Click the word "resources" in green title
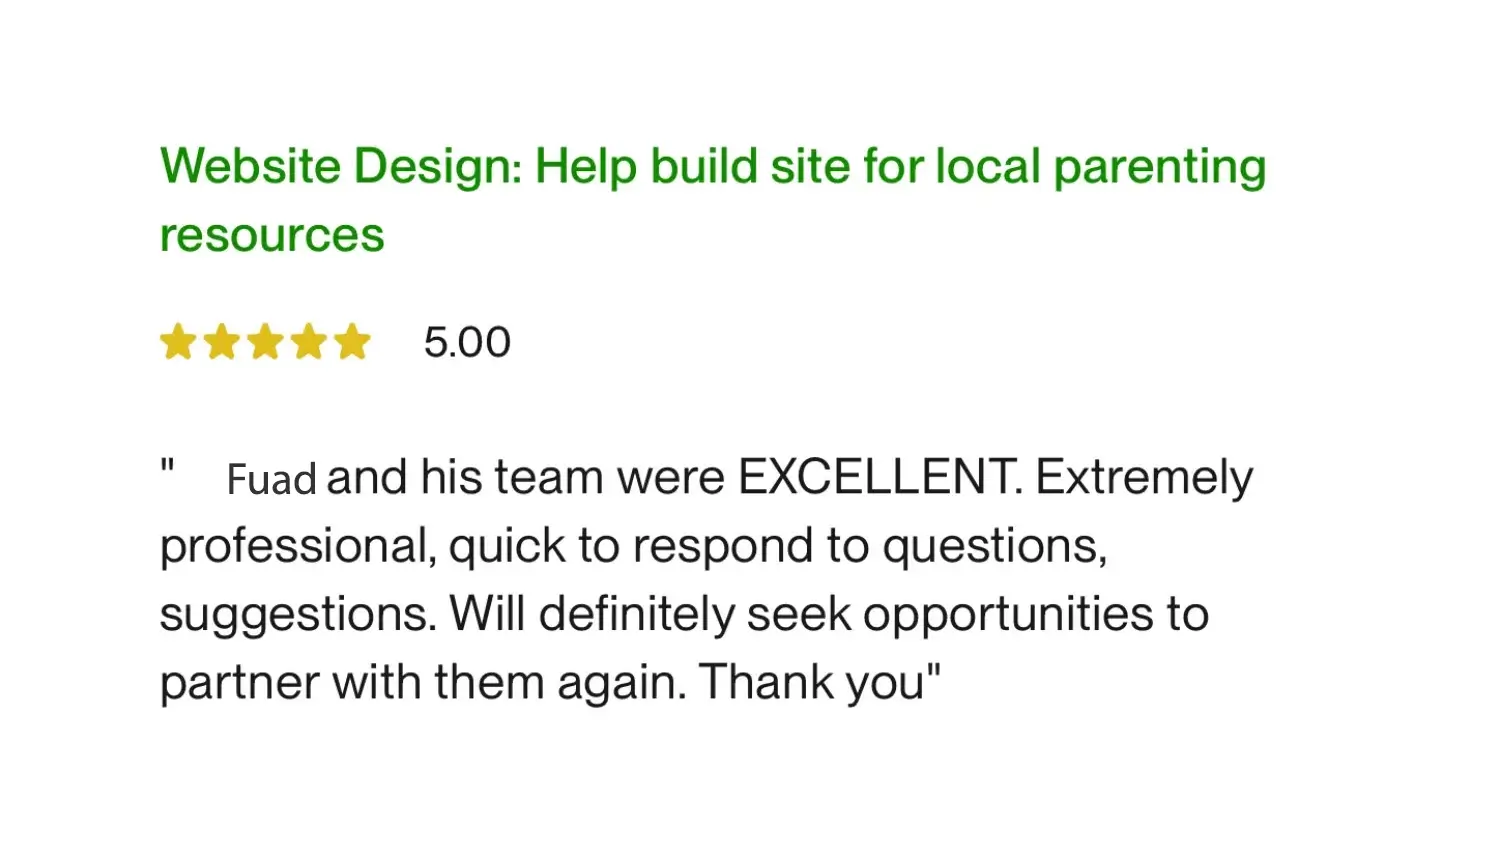 pyautogui.click(x=272, y=236)
